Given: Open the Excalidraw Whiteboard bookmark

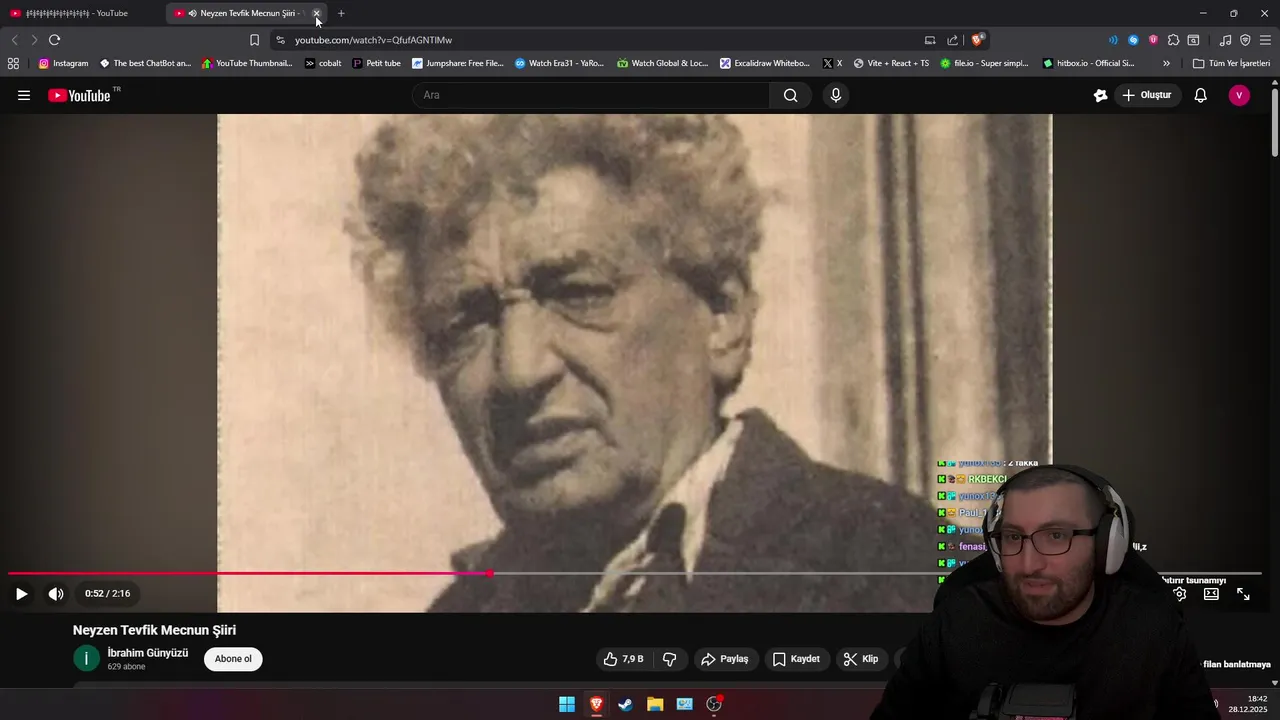Looking at the screenshot, I should [765, 63].
